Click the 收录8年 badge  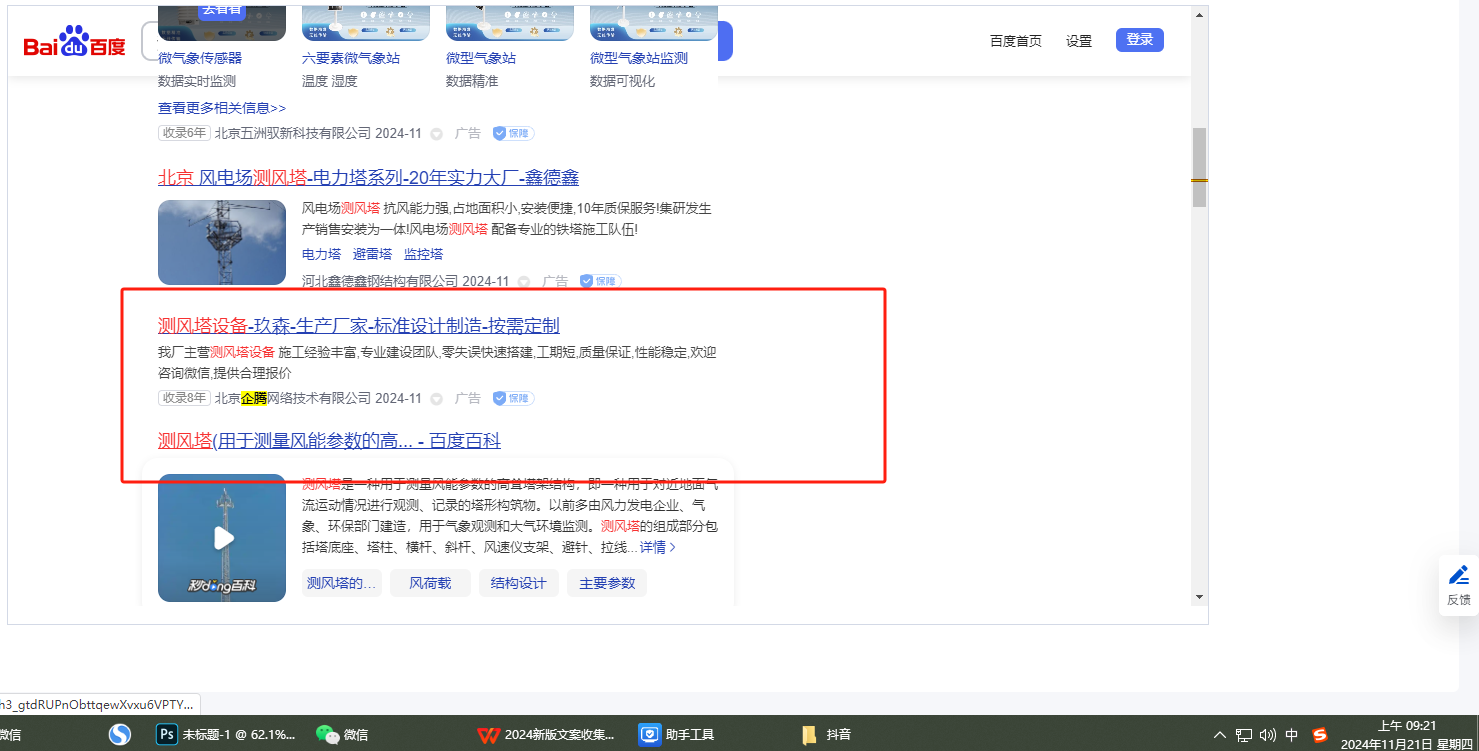[x=184, y=398]
